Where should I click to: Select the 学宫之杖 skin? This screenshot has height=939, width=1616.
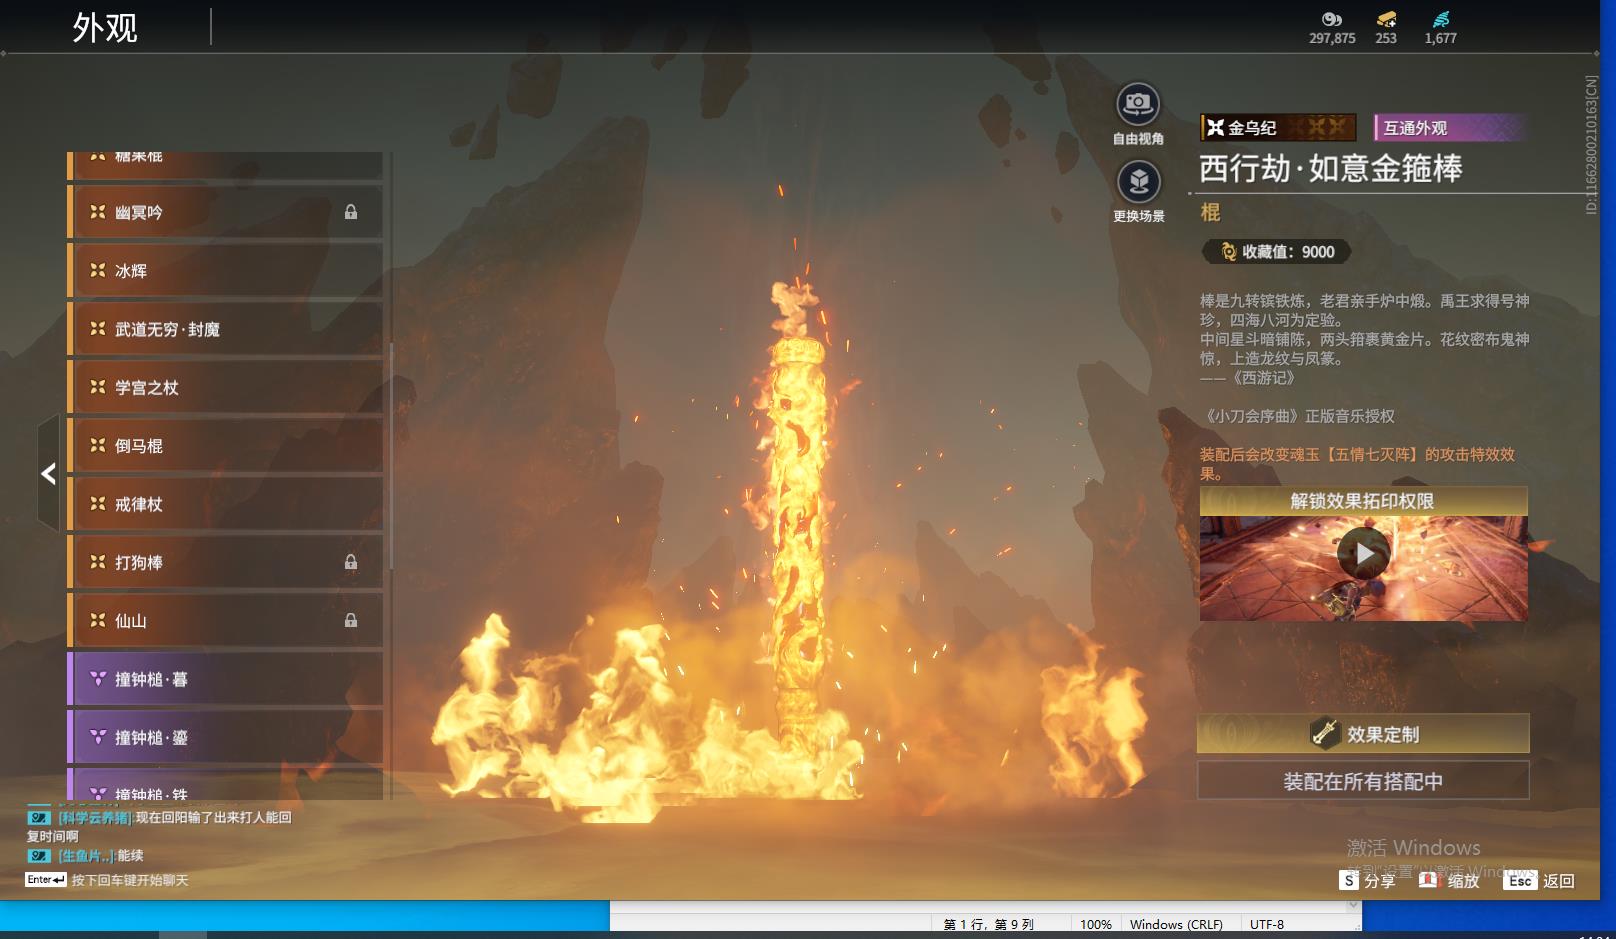coord(225,387)
